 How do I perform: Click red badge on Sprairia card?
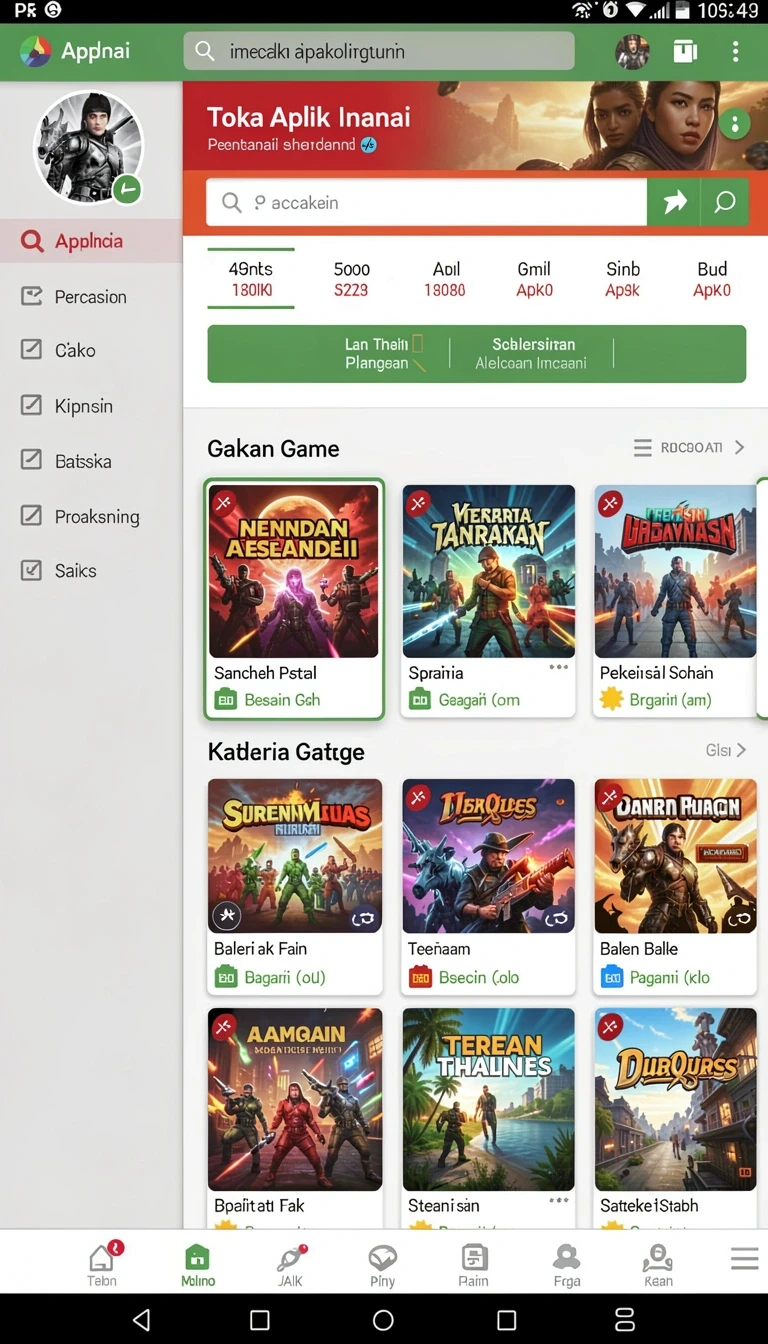coord(418,502)
